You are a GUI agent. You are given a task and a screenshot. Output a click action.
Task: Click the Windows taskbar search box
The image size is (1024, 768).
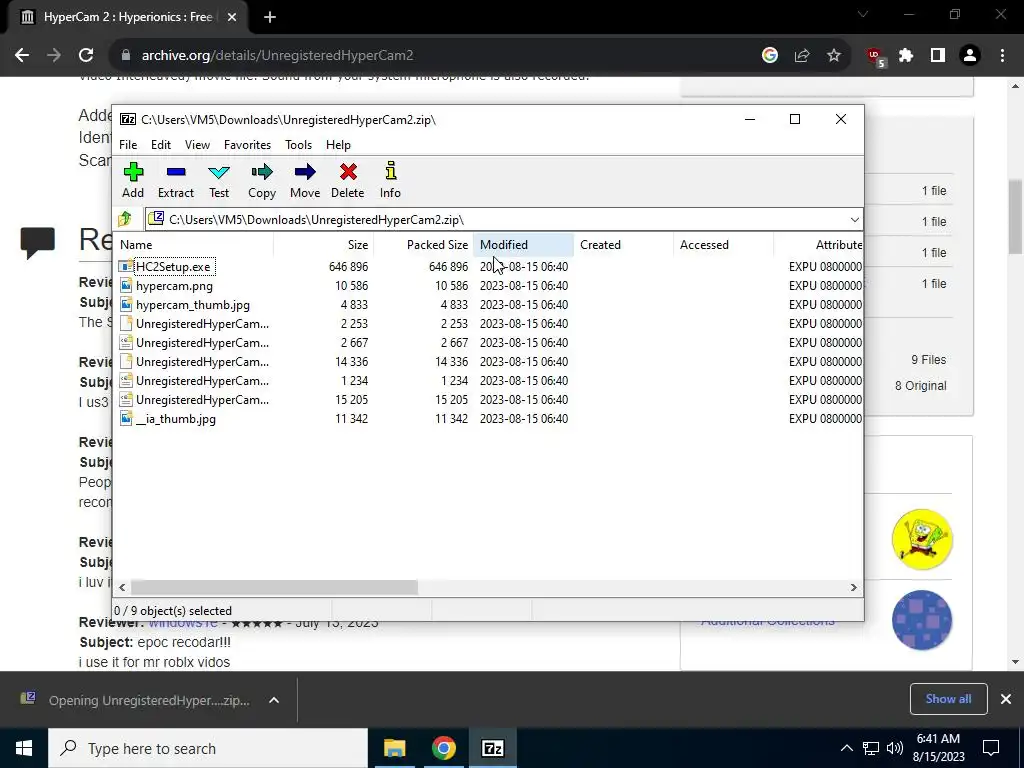pos(208,748)
